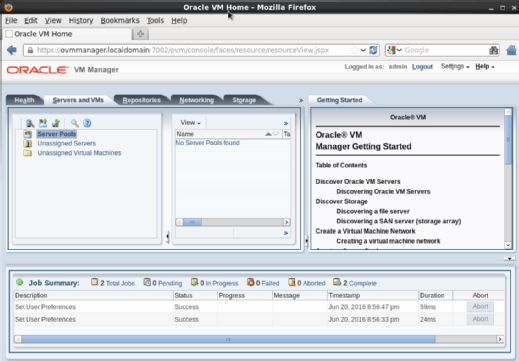Select the Getting Started tab
This screenshot has height=362, width=519.
point(339,100)
